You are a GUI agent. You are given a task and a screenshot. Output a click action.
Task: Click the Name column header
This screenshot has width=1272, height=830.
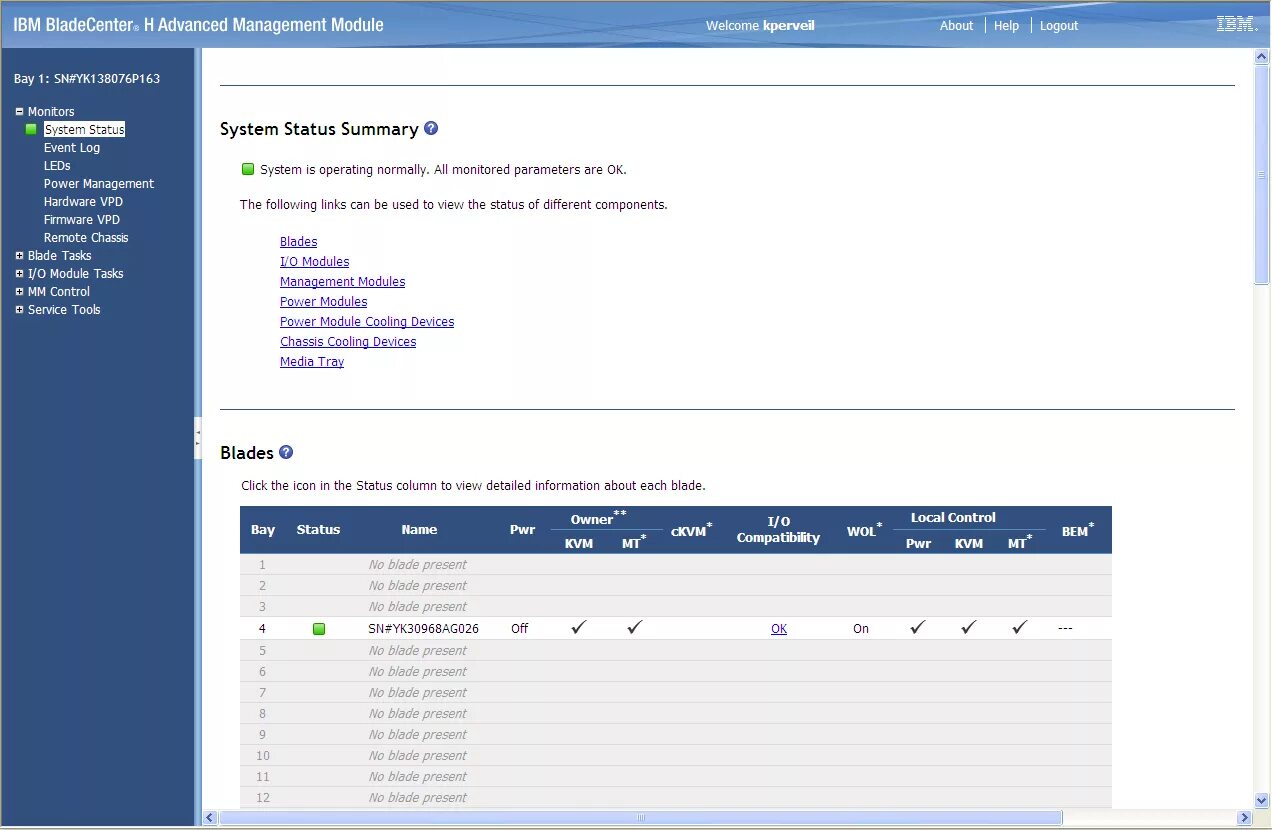(419, 530)
